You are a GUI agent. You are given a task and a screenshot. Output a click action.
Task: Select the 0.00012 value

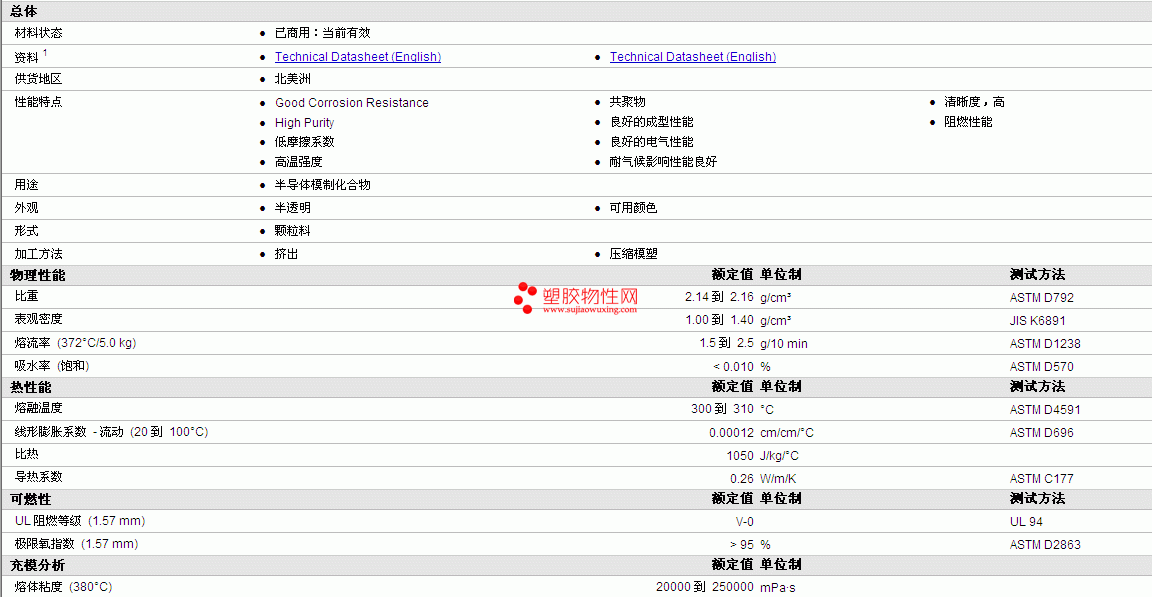tap(731, 433)
